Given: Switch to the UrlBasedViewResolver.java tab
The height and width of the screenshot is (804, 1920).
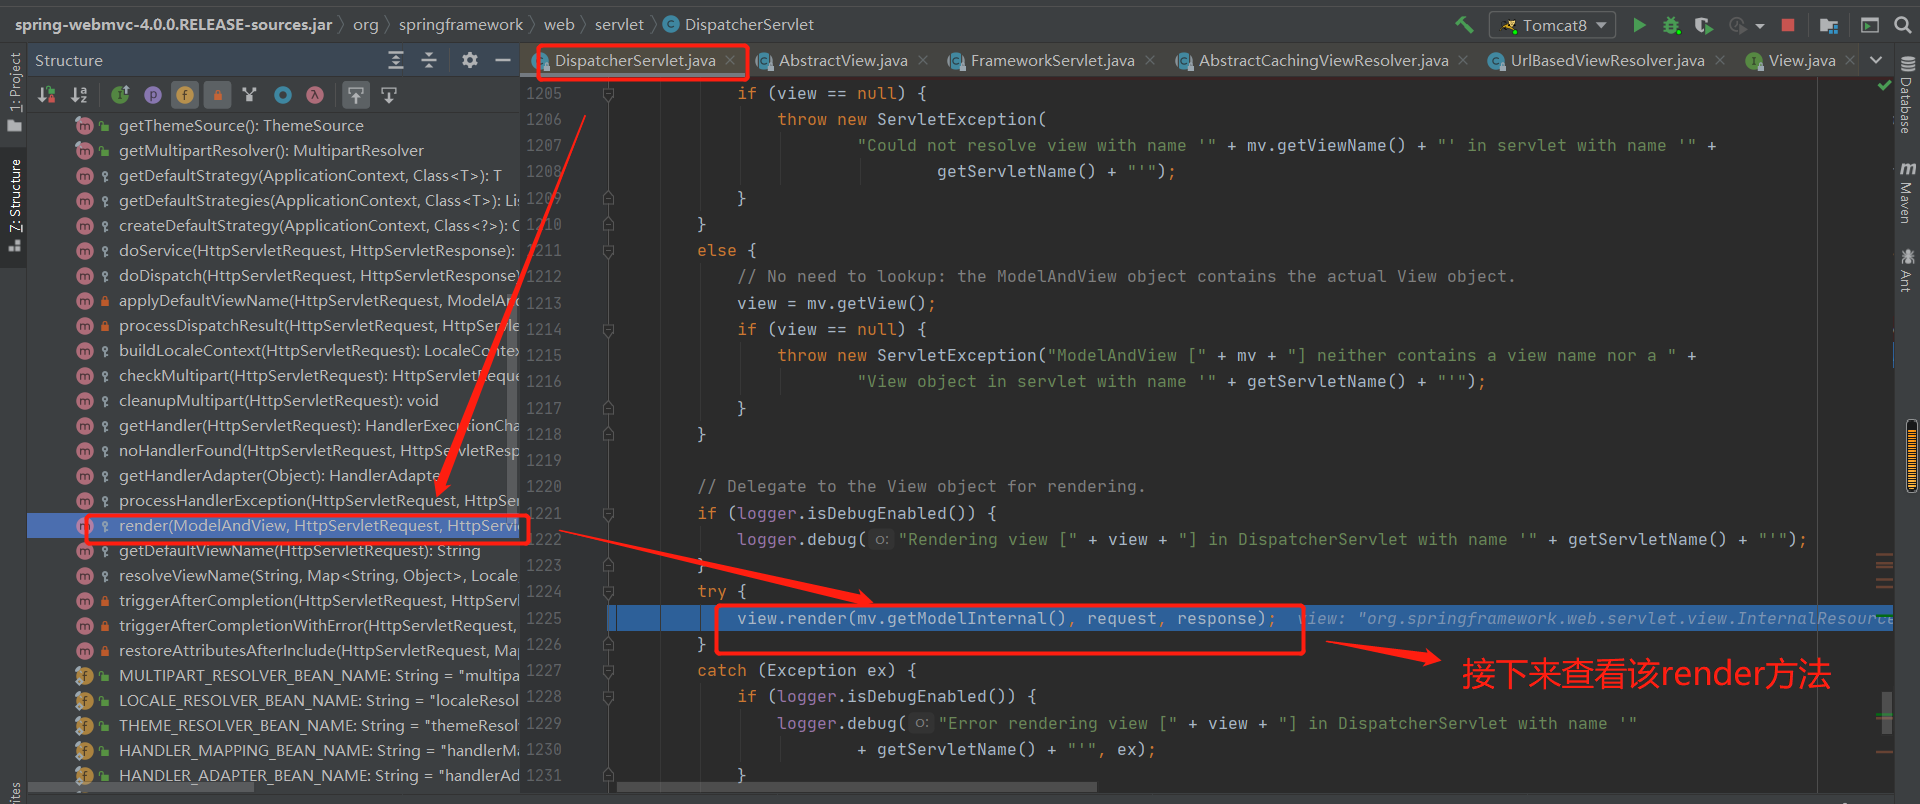Looking at the screenshot, I should coord(1607,61).
